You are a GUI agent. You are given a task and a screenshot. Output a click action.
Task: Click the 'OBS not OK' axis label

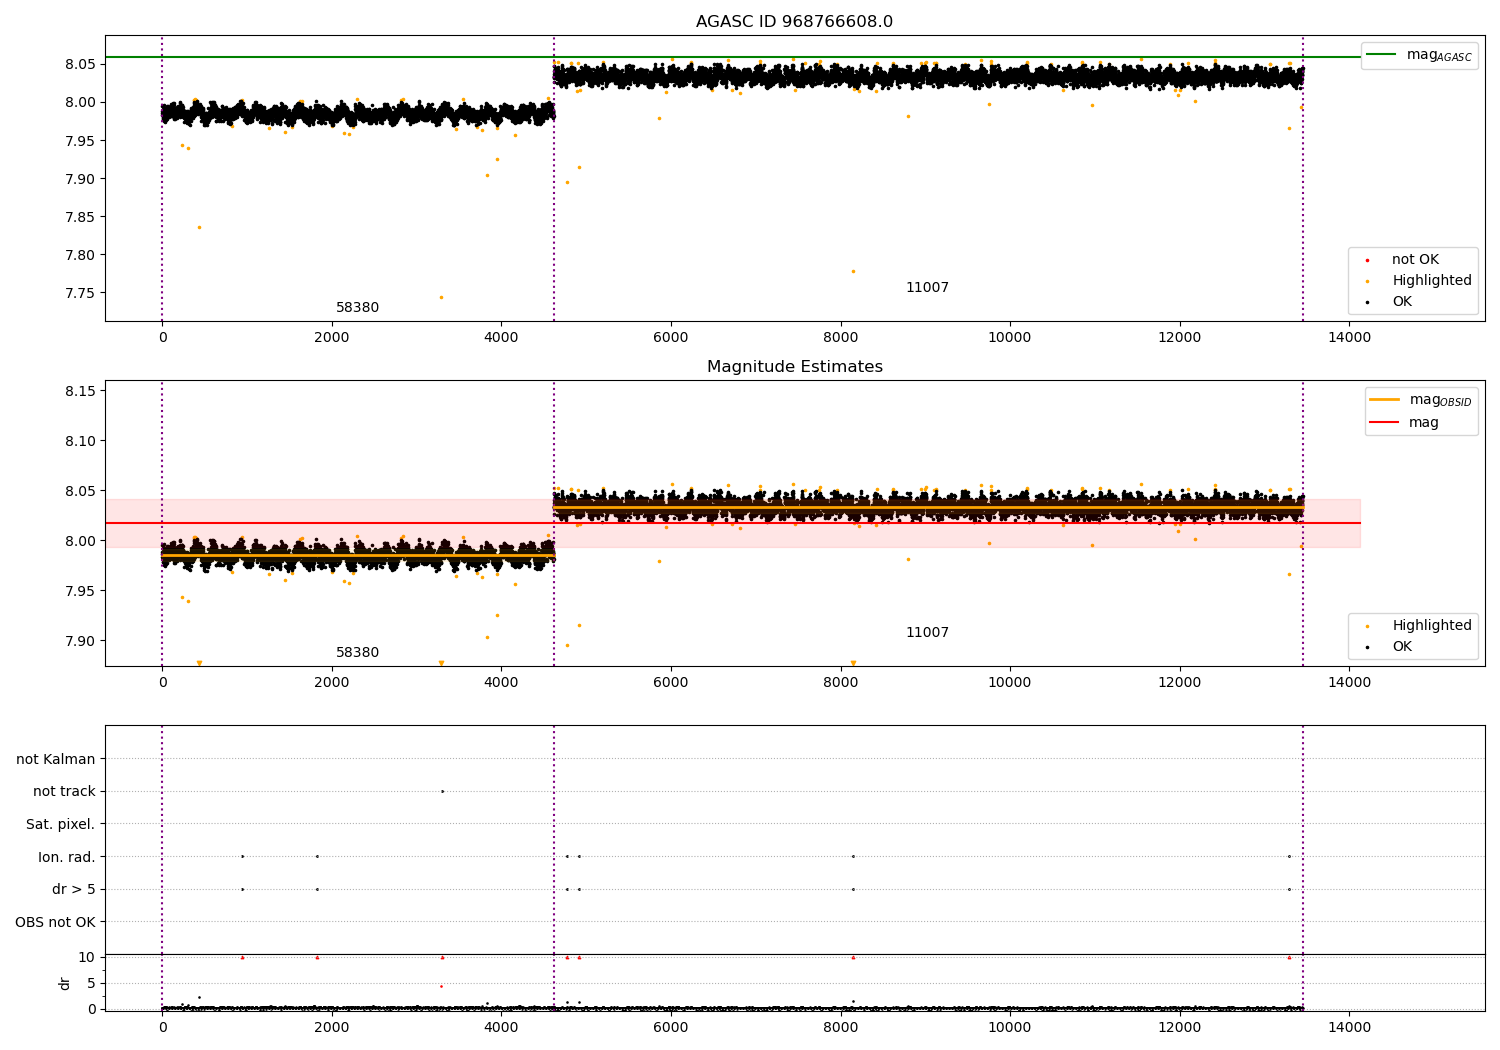pyautogui.click(x=55, y=923)
